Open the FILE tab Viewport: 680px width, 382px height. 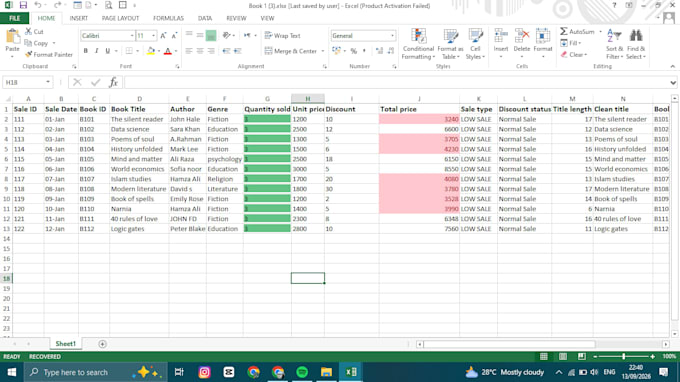click(x=14, y=18)
